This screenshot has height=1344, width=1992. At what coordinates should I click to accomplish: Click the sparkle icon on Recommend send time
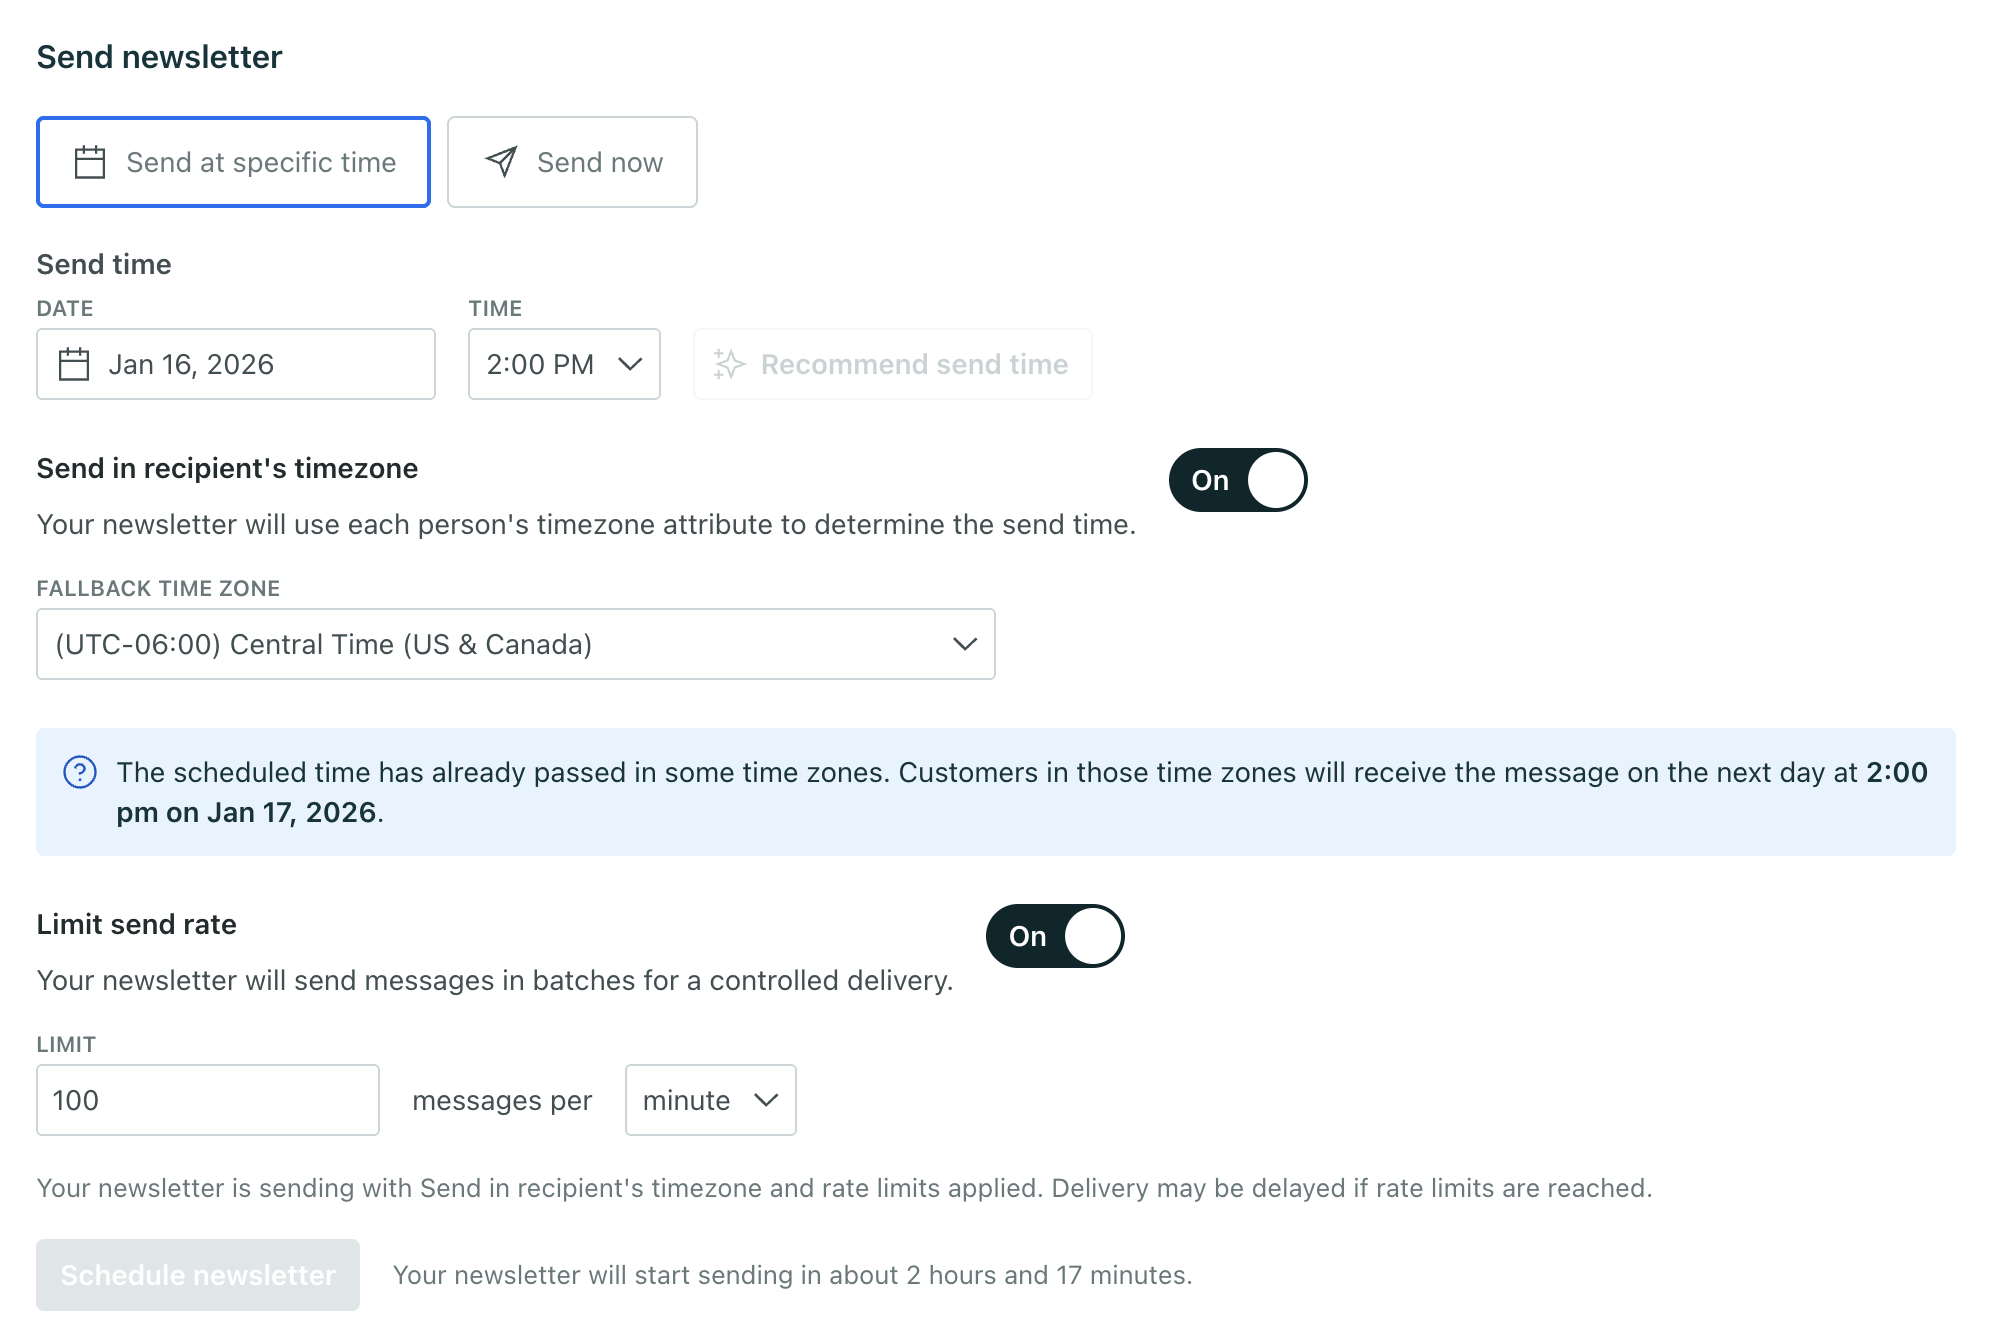tap(727, 364)
